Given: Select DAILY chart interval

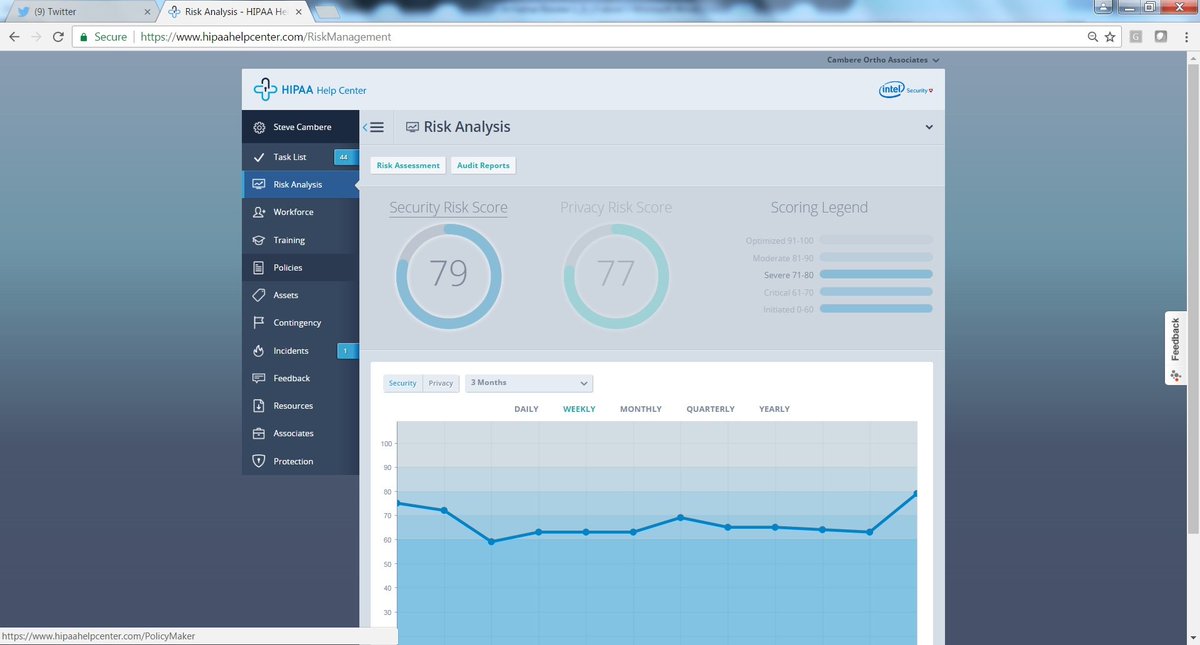Looking at the screenshot, I should tap(526, 409).
